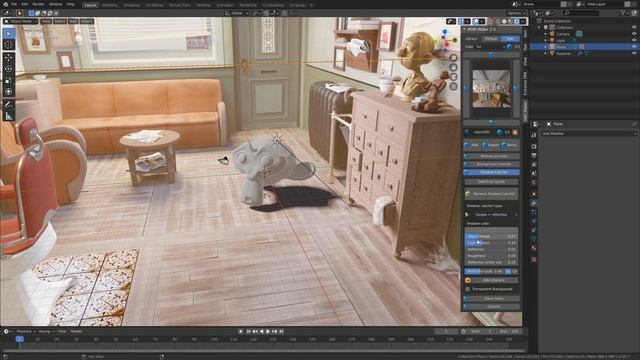The width and height of the screenshot is (640, 360).
Task: Jump to the timeline start frame
Action: [249, 331]
